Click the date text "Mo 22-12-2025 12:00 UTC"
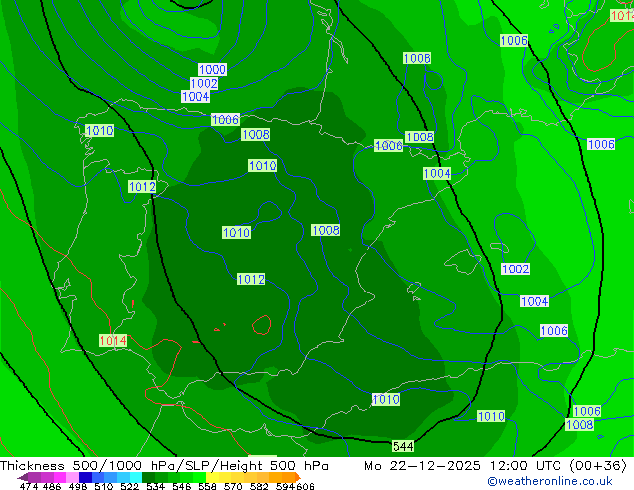This screenshot has height=490, width=634. [463, 466]
